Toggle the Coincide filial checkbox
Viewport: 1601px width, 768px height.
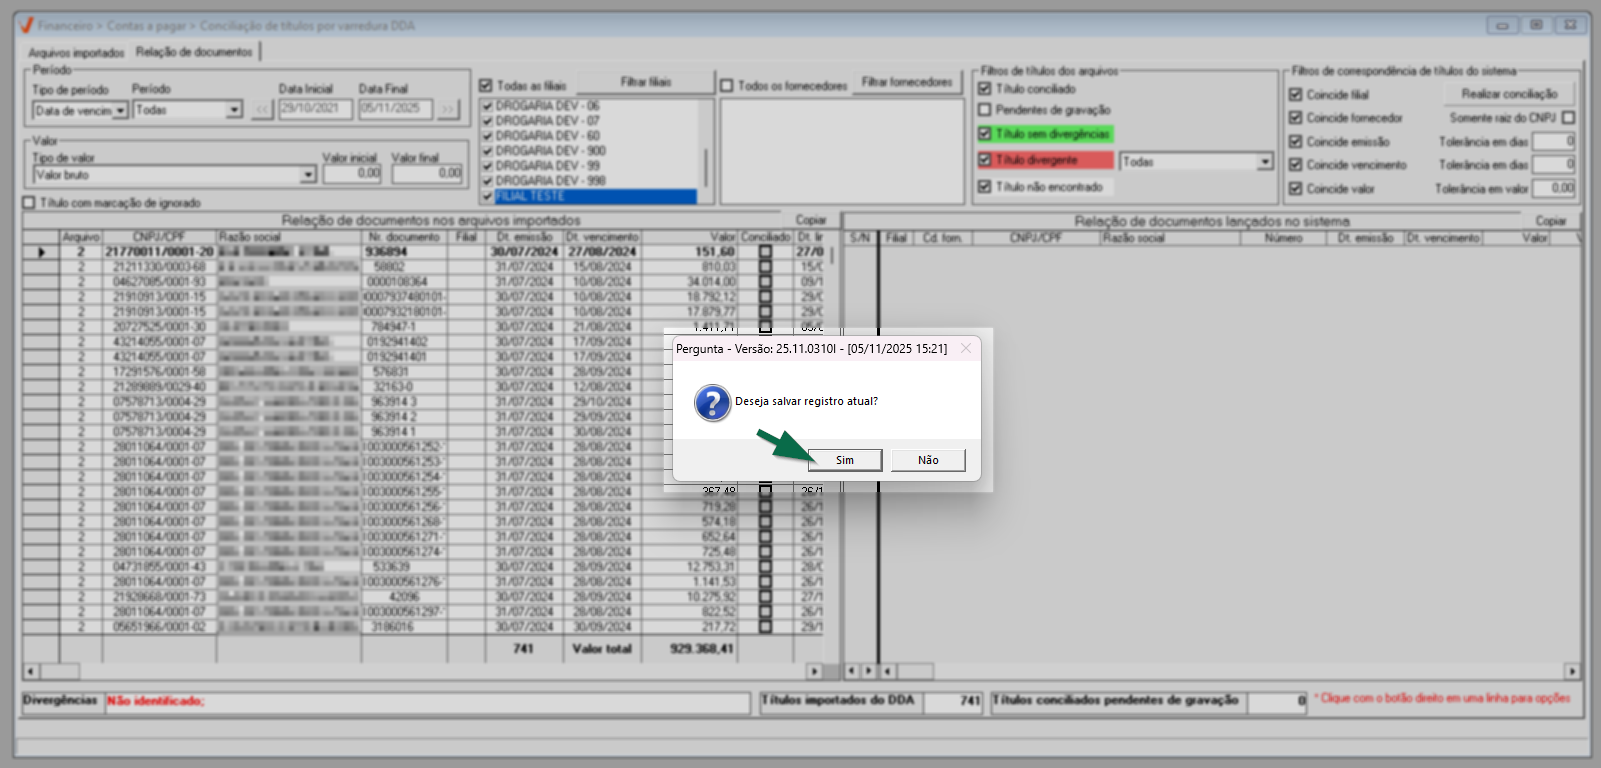(1296, 95)
